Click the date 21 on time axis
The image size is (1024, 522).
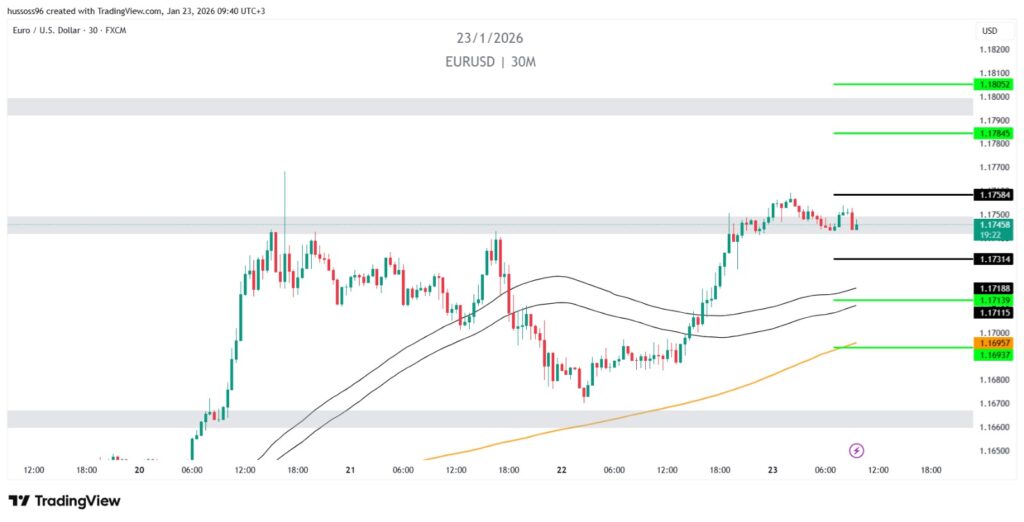coord(350,469)
